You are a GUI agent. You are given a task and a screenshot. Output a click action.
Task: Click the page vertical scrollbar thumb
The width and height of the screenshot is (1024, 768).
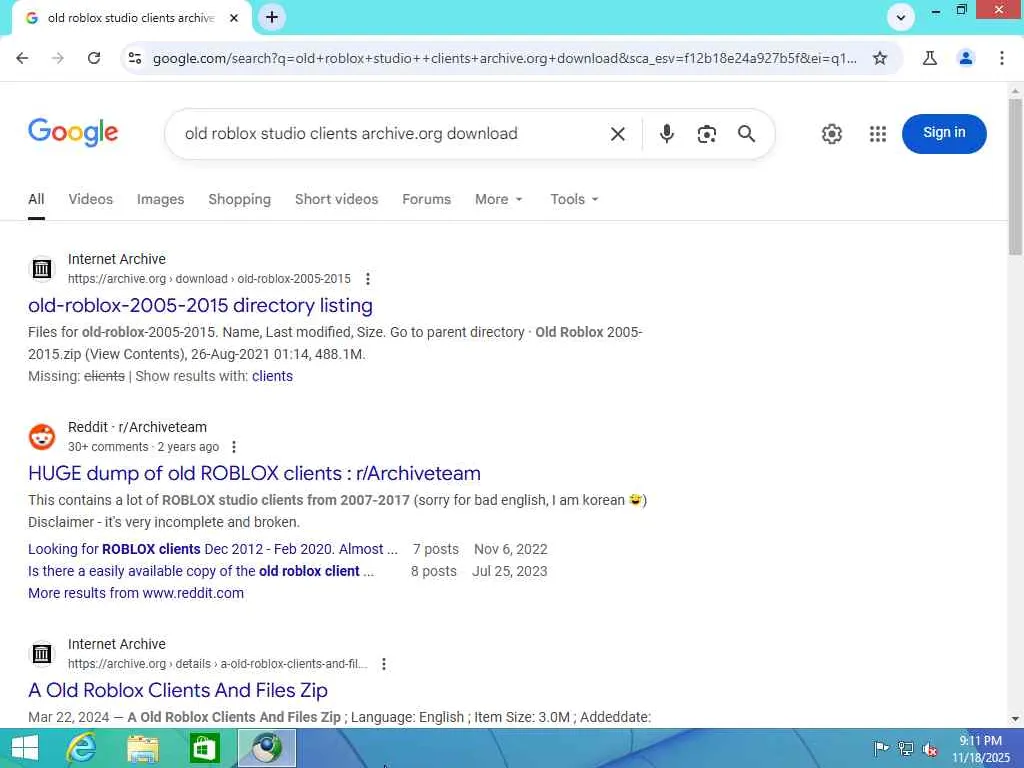tap(1015, 176)
